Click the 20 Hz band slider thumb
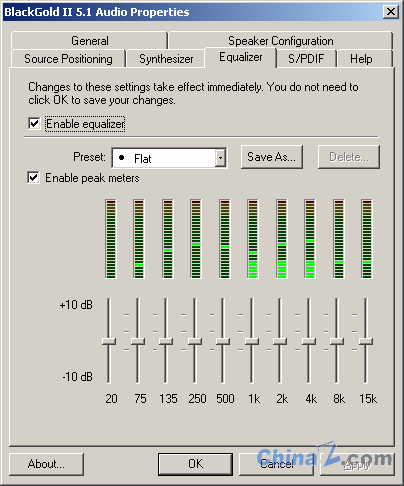 [109, 341]
